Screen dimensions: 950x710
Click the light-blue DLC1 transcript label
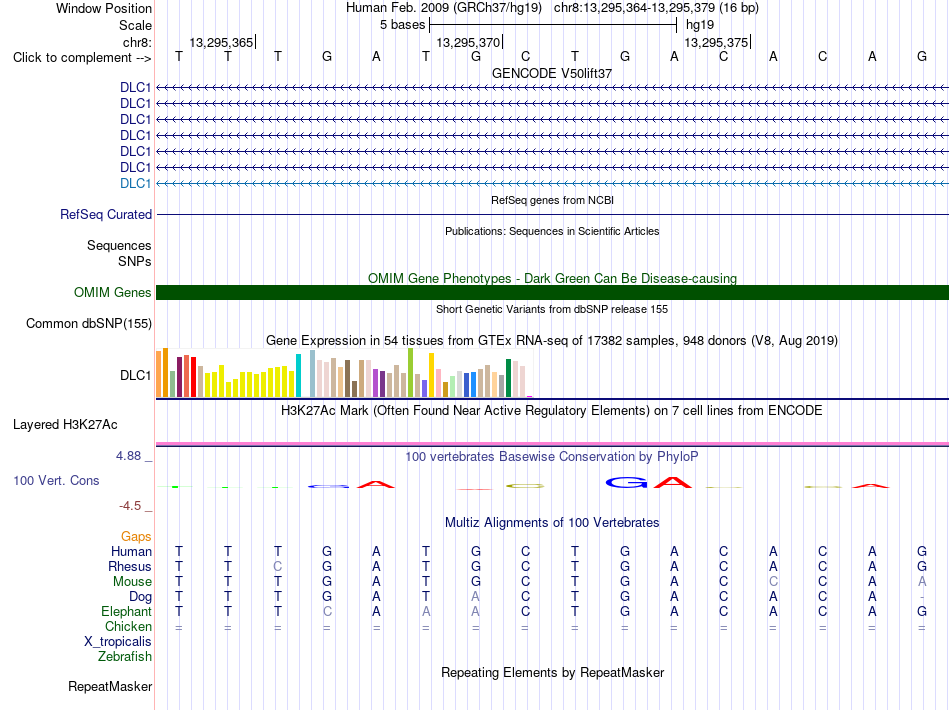(136, 184)
